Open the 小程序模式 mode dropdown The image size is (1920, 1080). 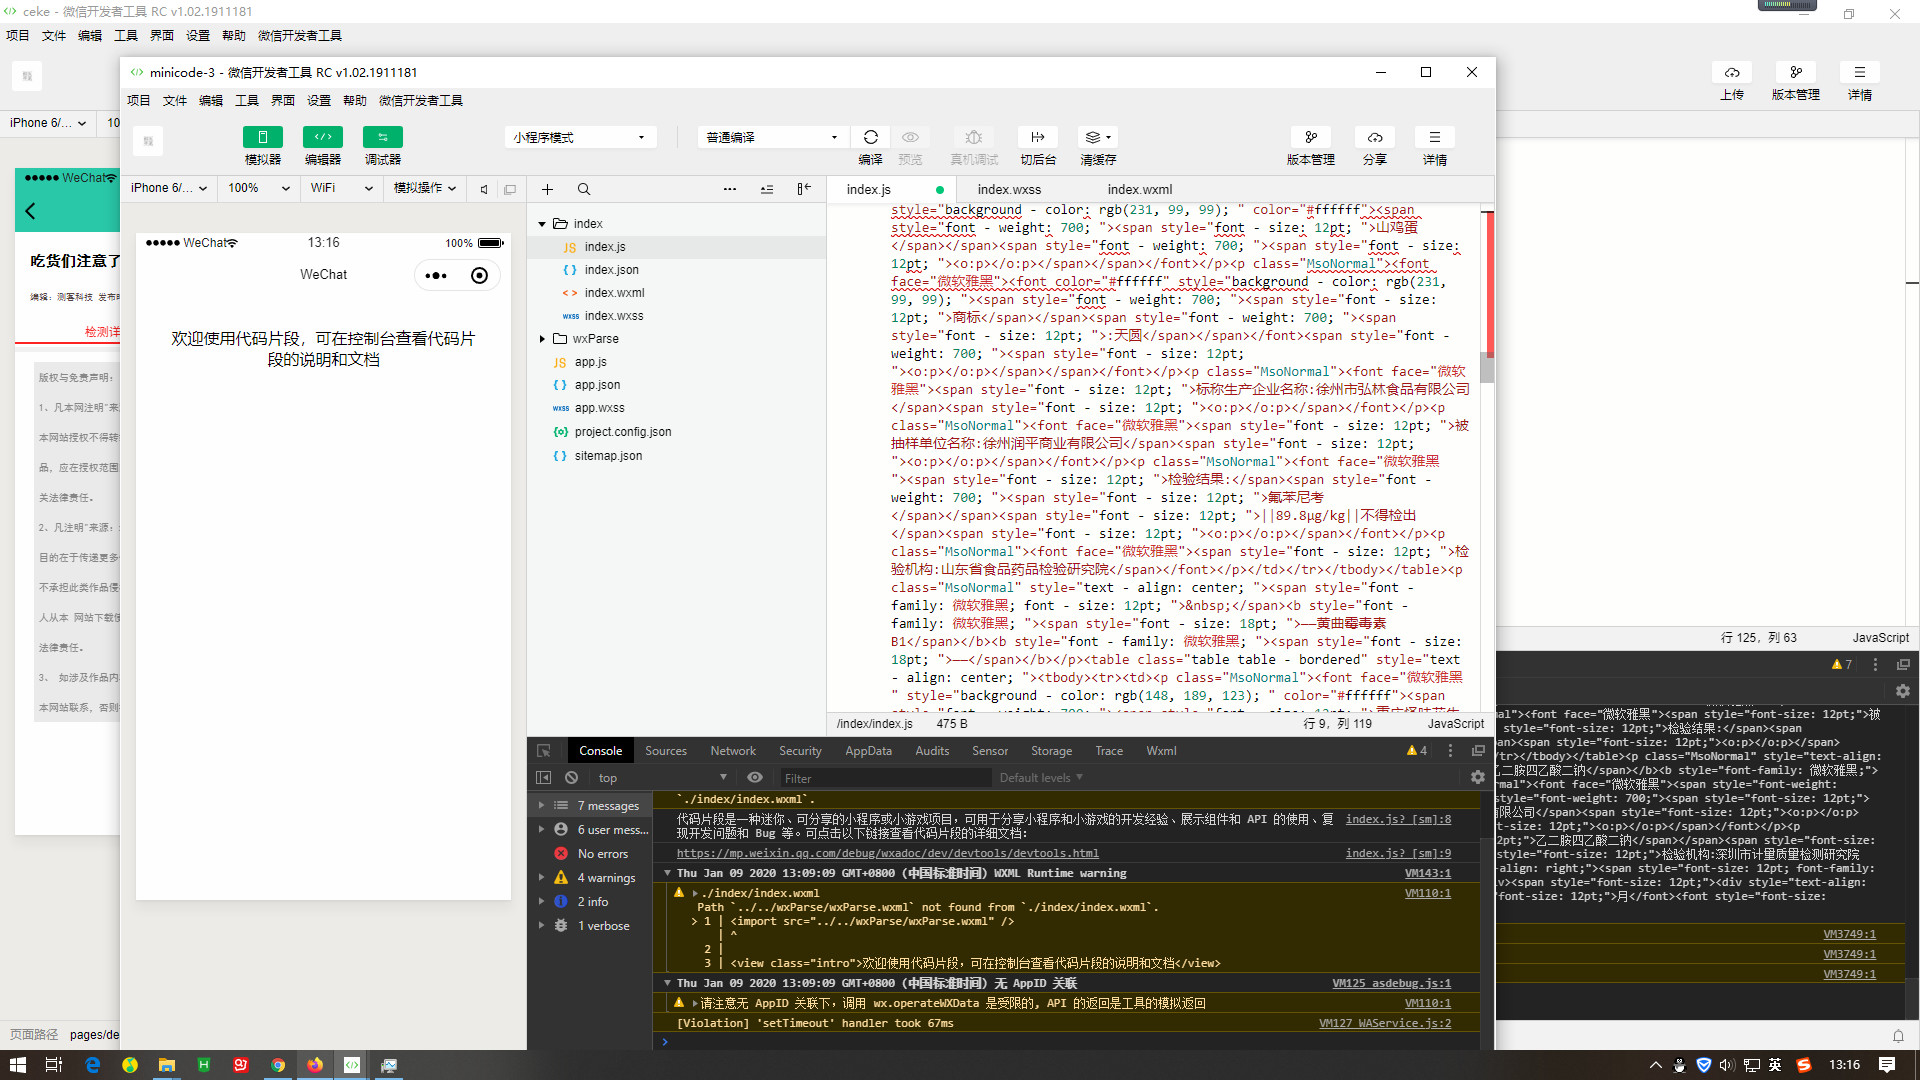579,137
